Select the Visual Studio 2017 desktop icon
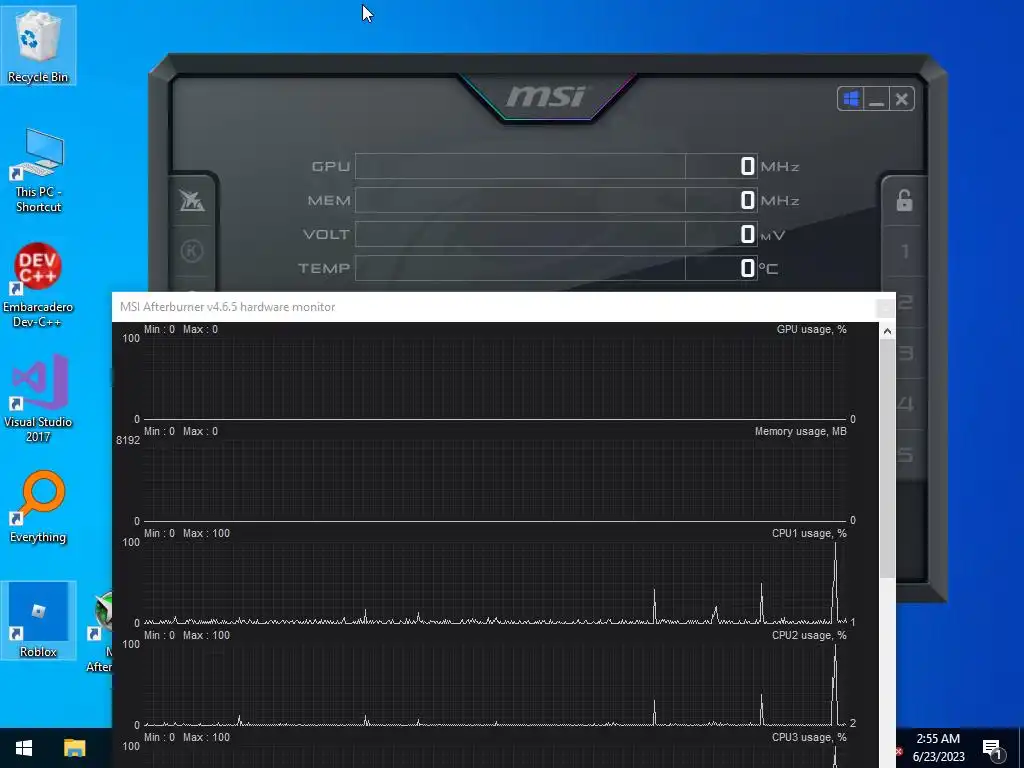Viewport: 1024px width, 768px height. (x=38, y=399)
